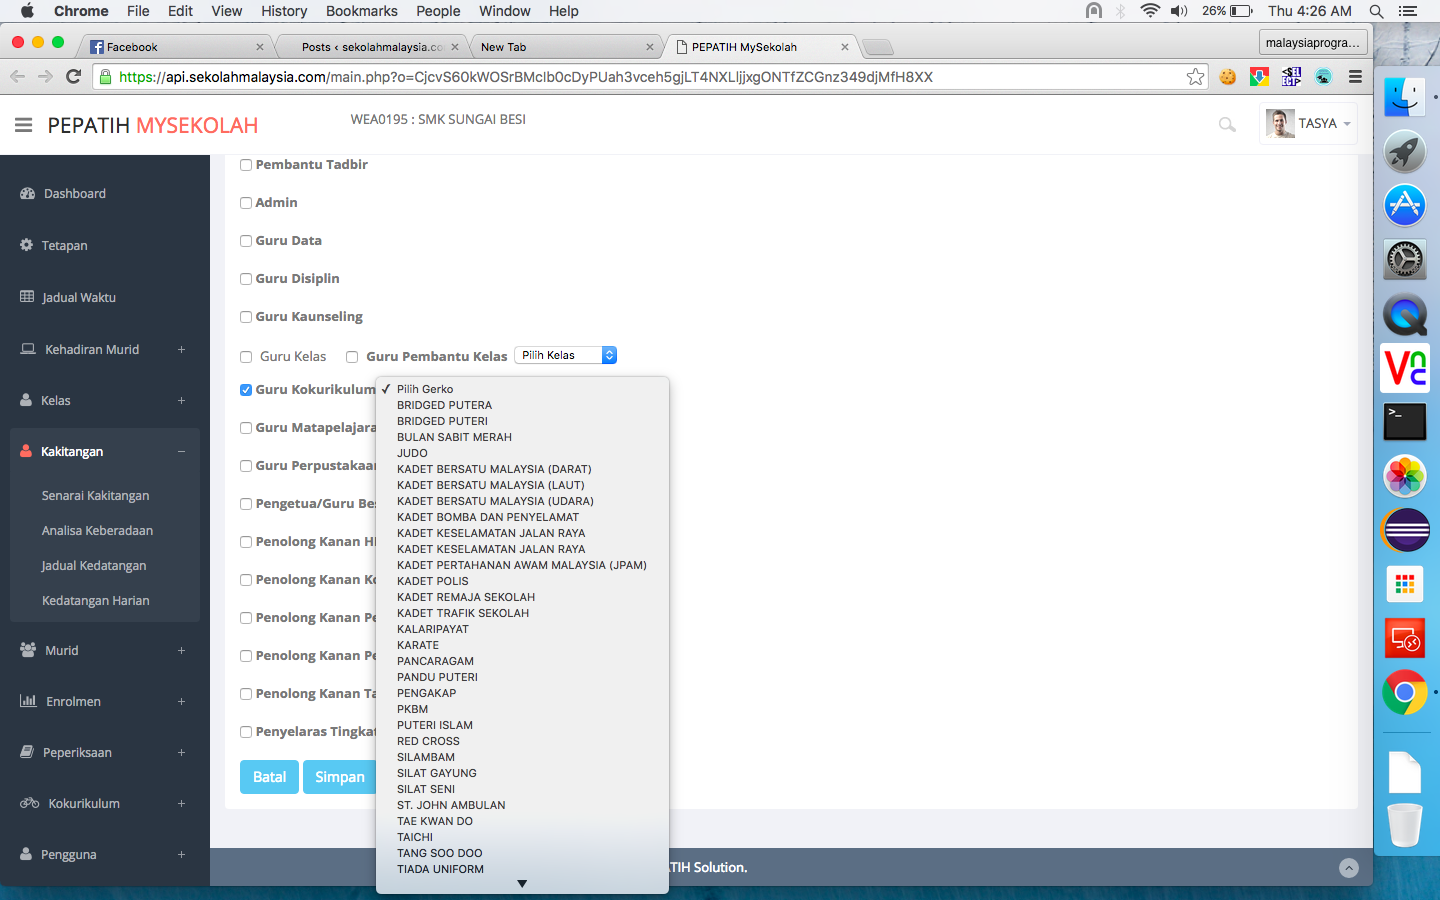Open Finder from the dock
This screenshot has width=1440, height=900.
1405,98
